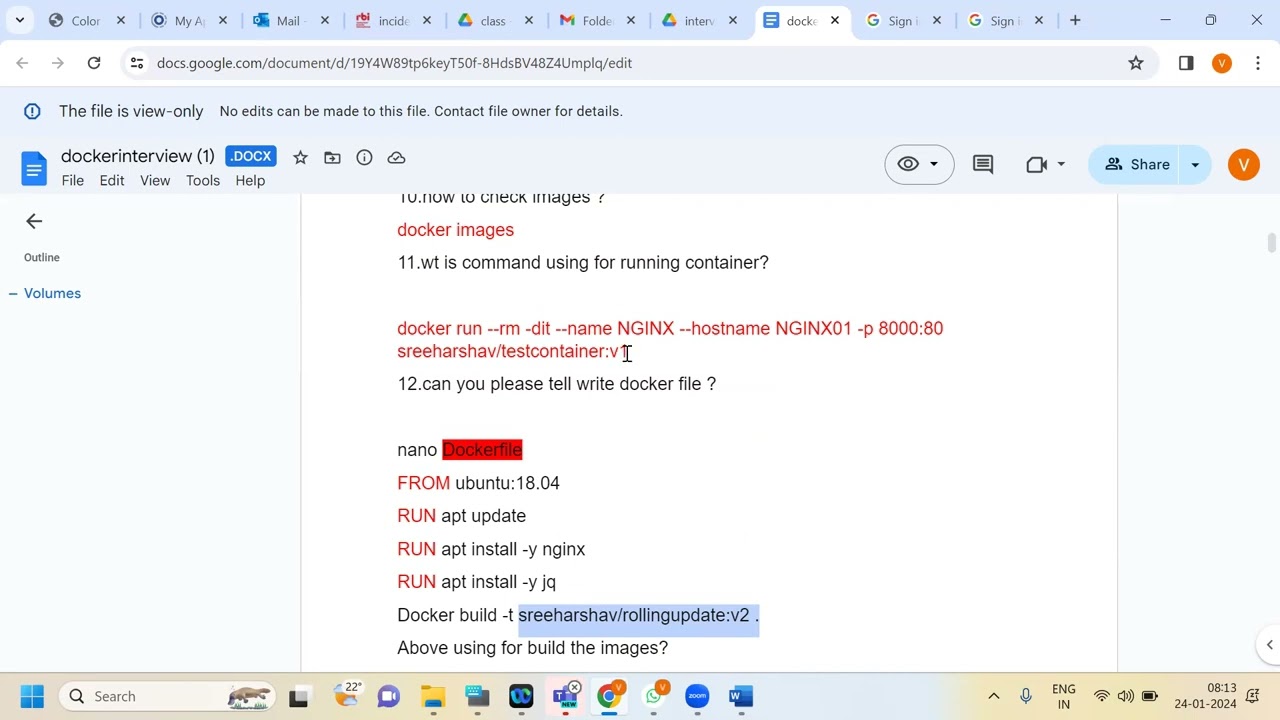Close the document outline with back arrow
Image resolution: width=1280 pixels, height=720 pixels.
(x=34, y=221)
